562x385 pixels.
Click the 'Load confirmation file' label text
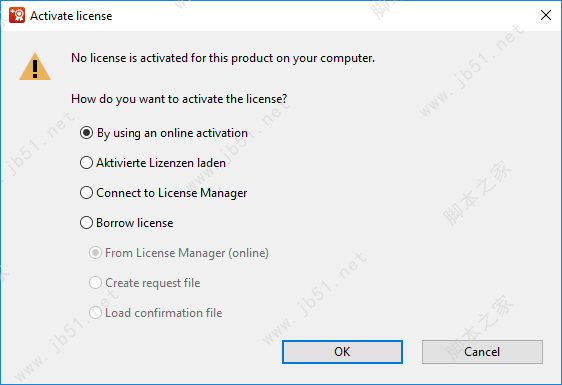[x=164, y=313]
